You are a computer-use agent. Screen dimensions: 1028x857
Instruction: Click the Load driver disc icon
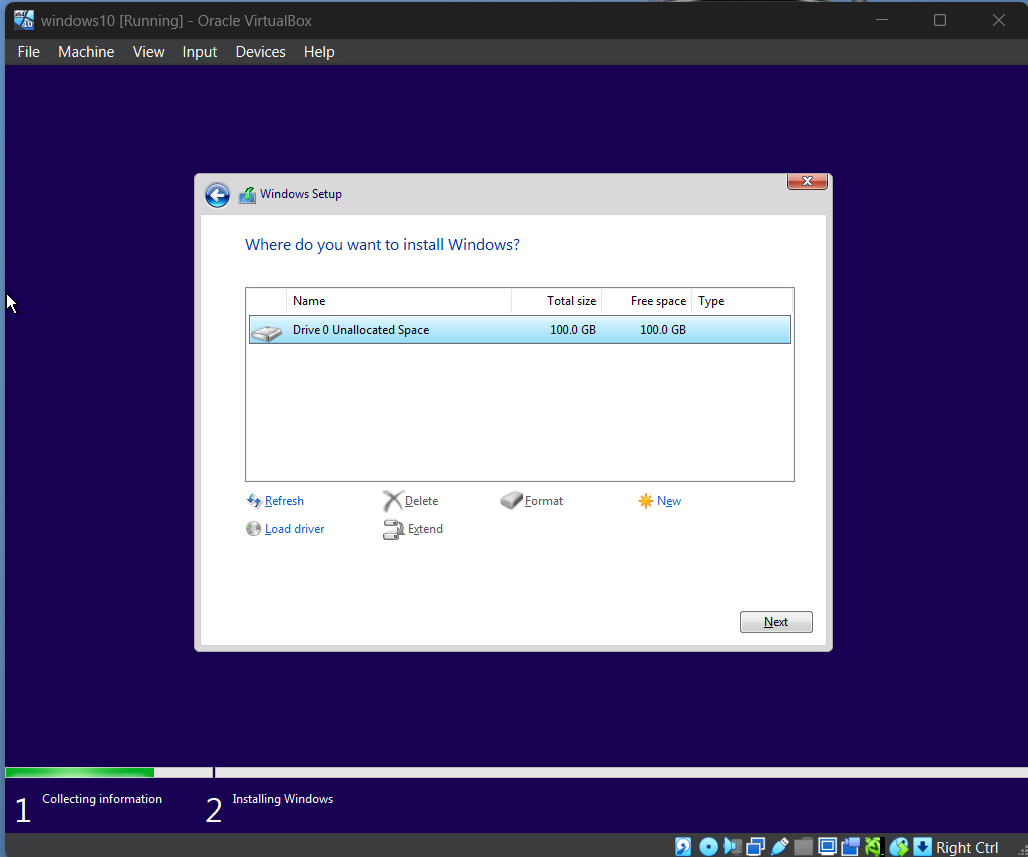[x=253, y=528]
